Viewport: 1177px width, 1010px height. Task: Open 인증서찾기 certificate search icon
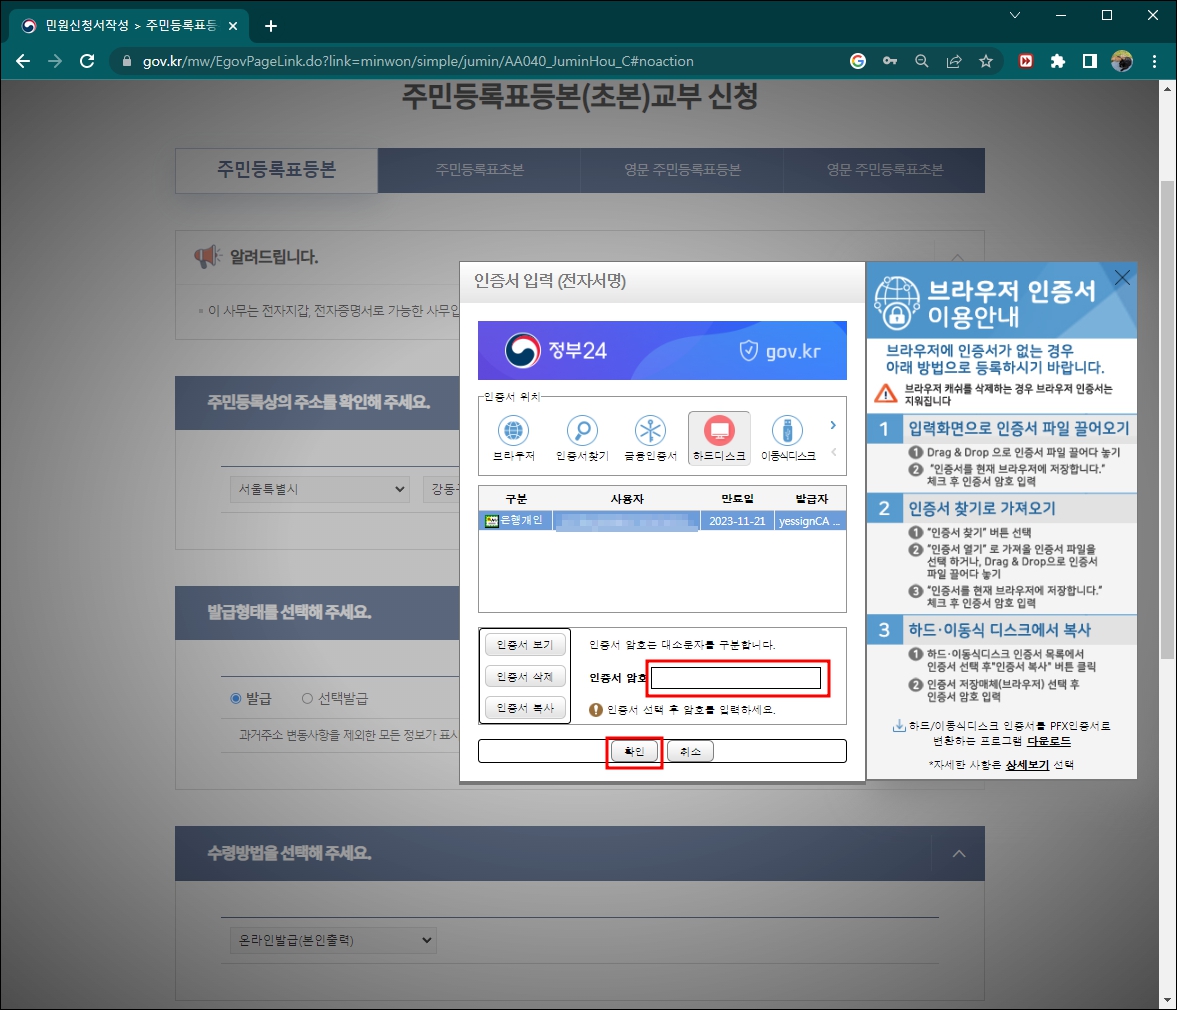pyautogui.click(x=583, y=433)
